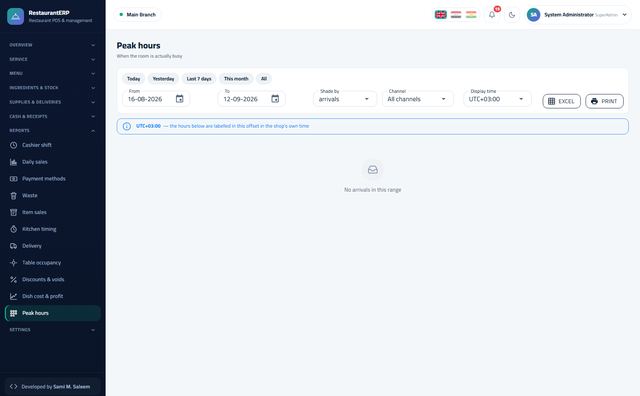Expand the Menu sidebar section
The width and height of the screenshot is (640, 396).
[52, 73]
